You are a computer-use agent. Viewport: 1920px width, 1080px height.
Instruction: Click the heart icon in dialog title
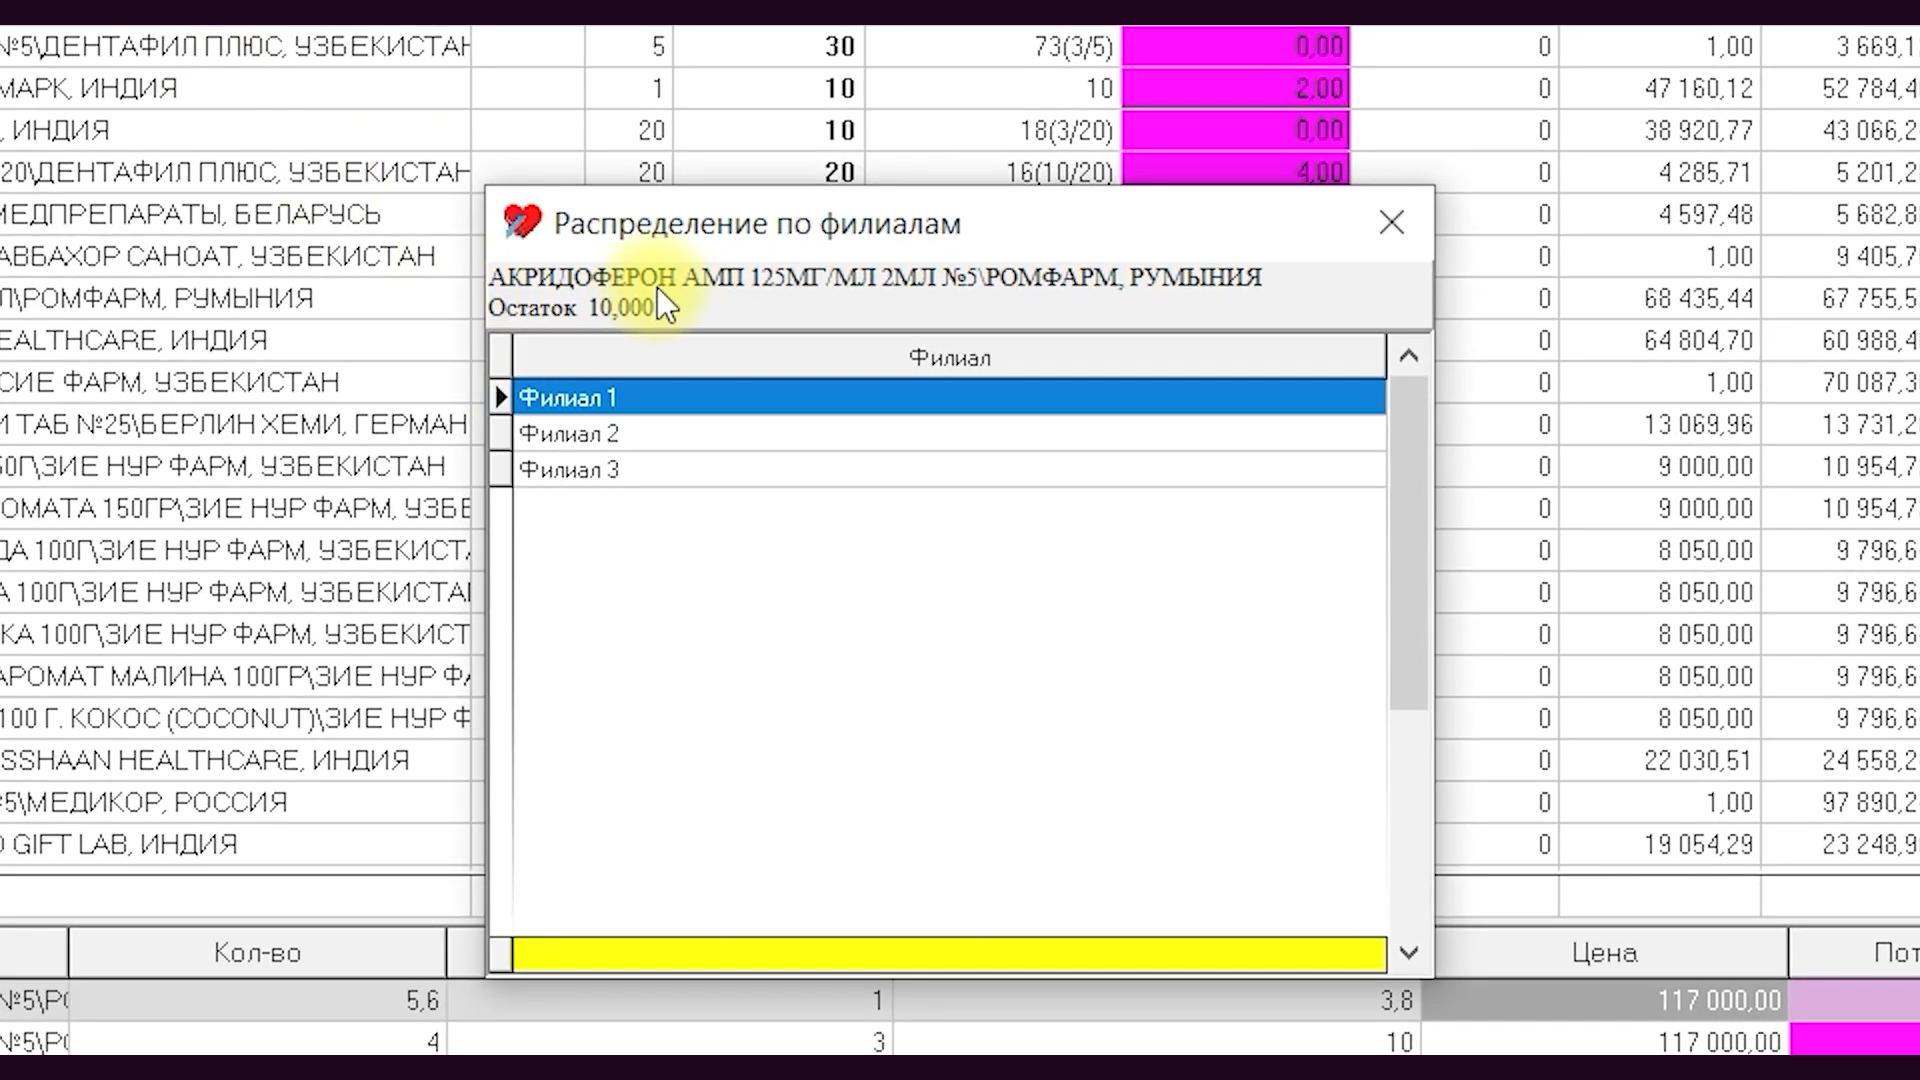pyautogui.click(x=521, y=222)
